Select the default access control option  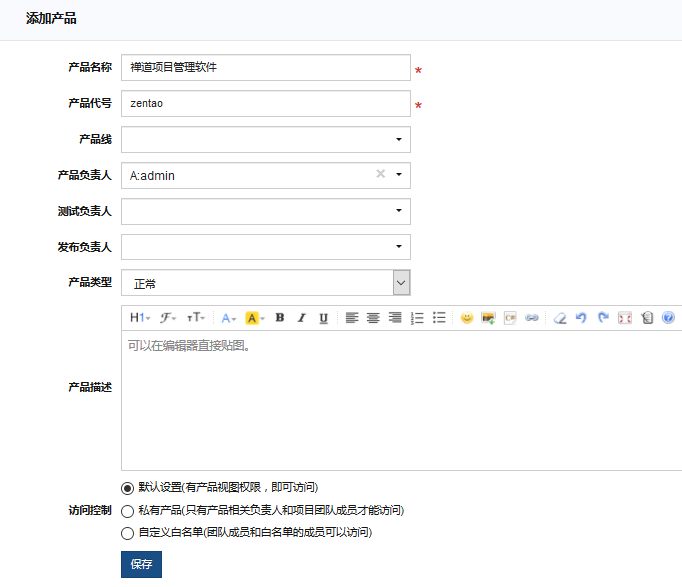pyautogui.click(x=127, y=488)
